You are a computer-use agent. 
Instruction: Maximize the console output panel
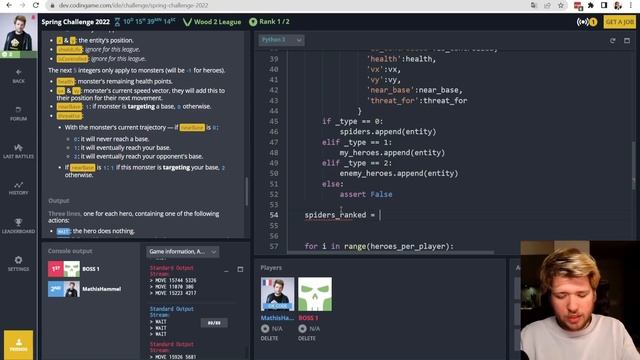point(240,269)
